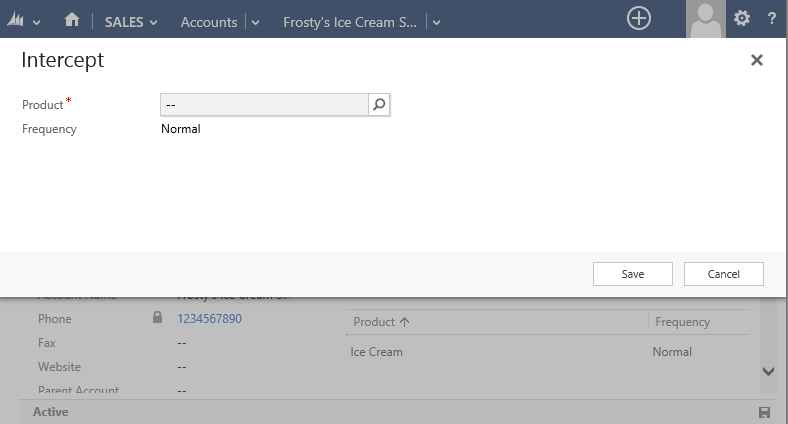Click the save disk icon in status bar

tap(765, 412)
